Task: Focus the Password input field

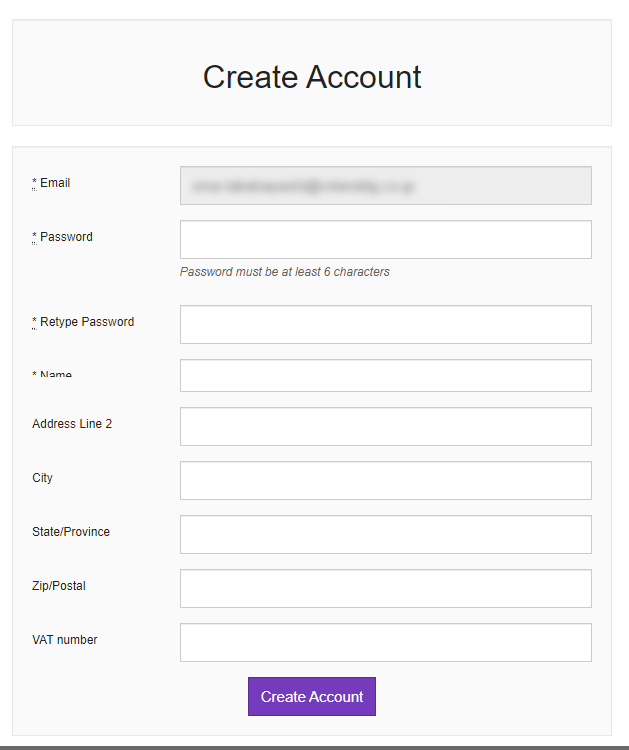Action: [x=385, y=240]
